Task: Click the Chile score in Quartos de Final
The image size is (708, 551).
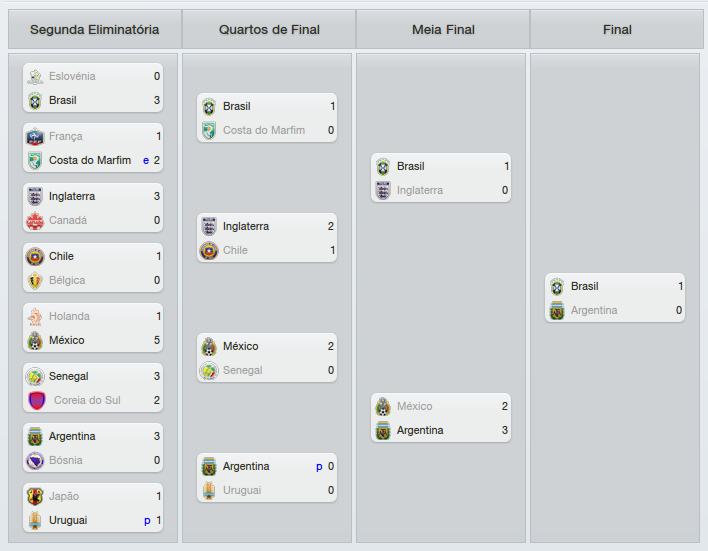Action: [x=332, y=250]
